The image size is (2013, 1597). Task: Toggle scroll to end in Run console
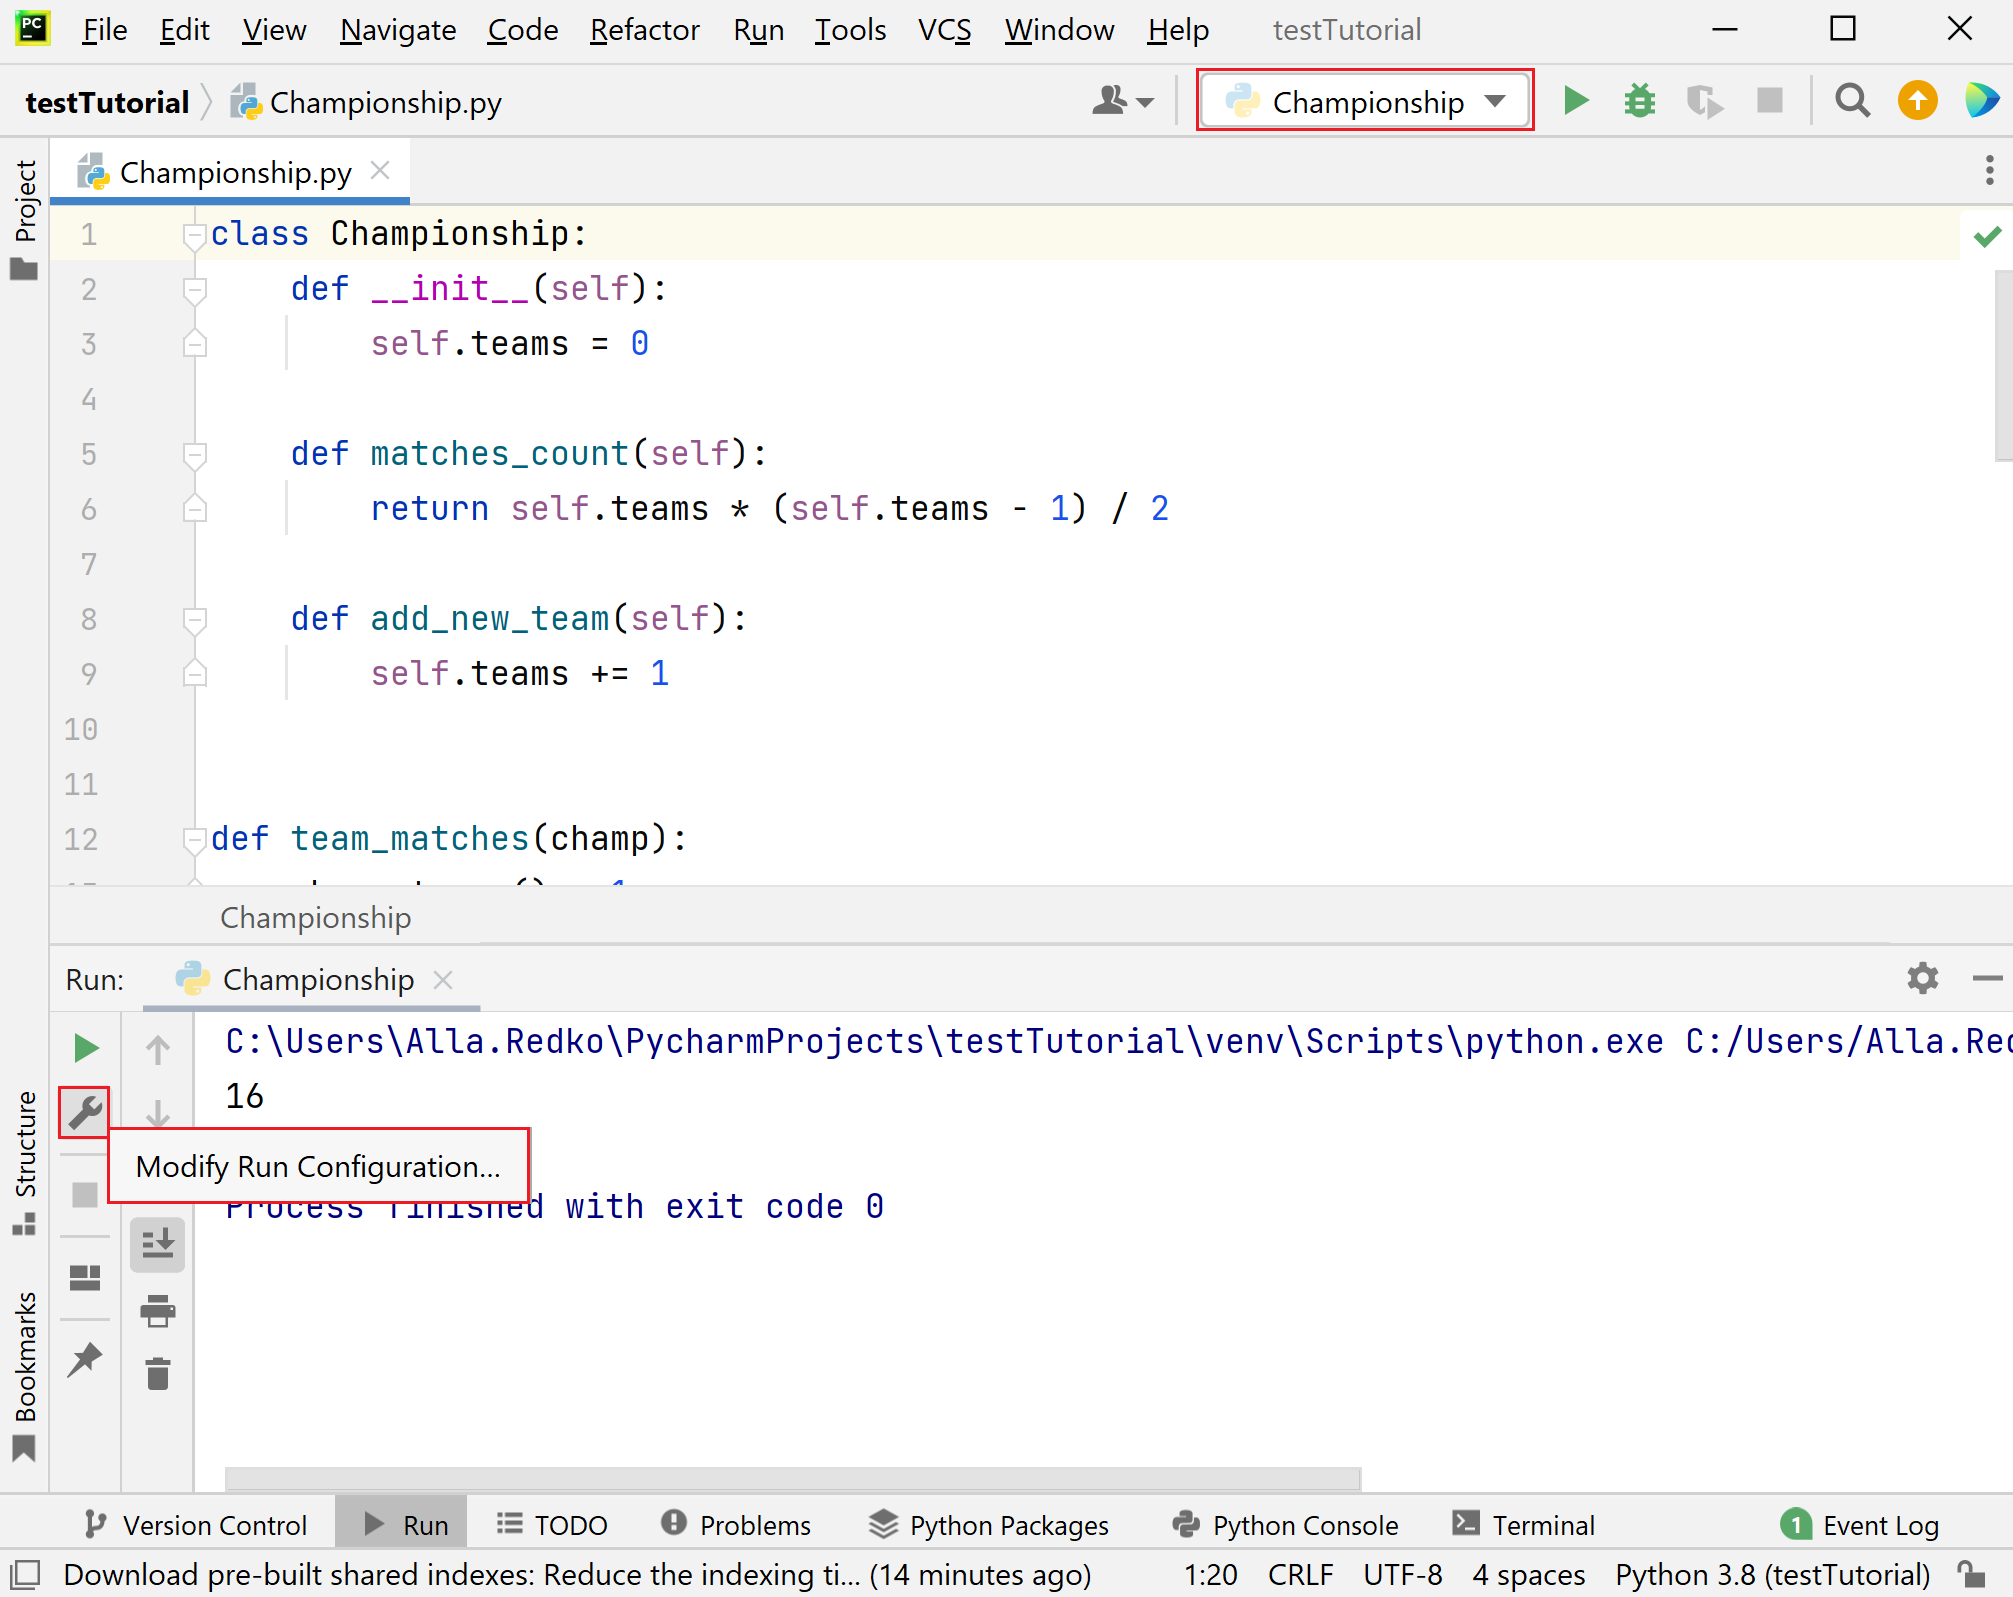point(158,1245)
